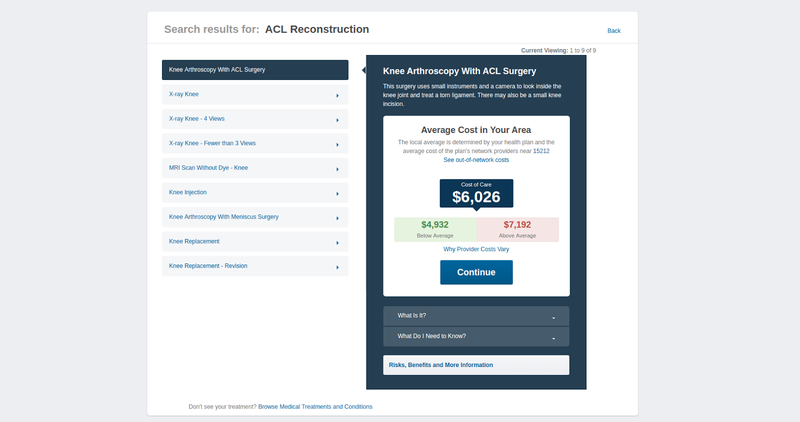
Task: Open Why Provider Costs Vary link
Action: coord(476,249)
